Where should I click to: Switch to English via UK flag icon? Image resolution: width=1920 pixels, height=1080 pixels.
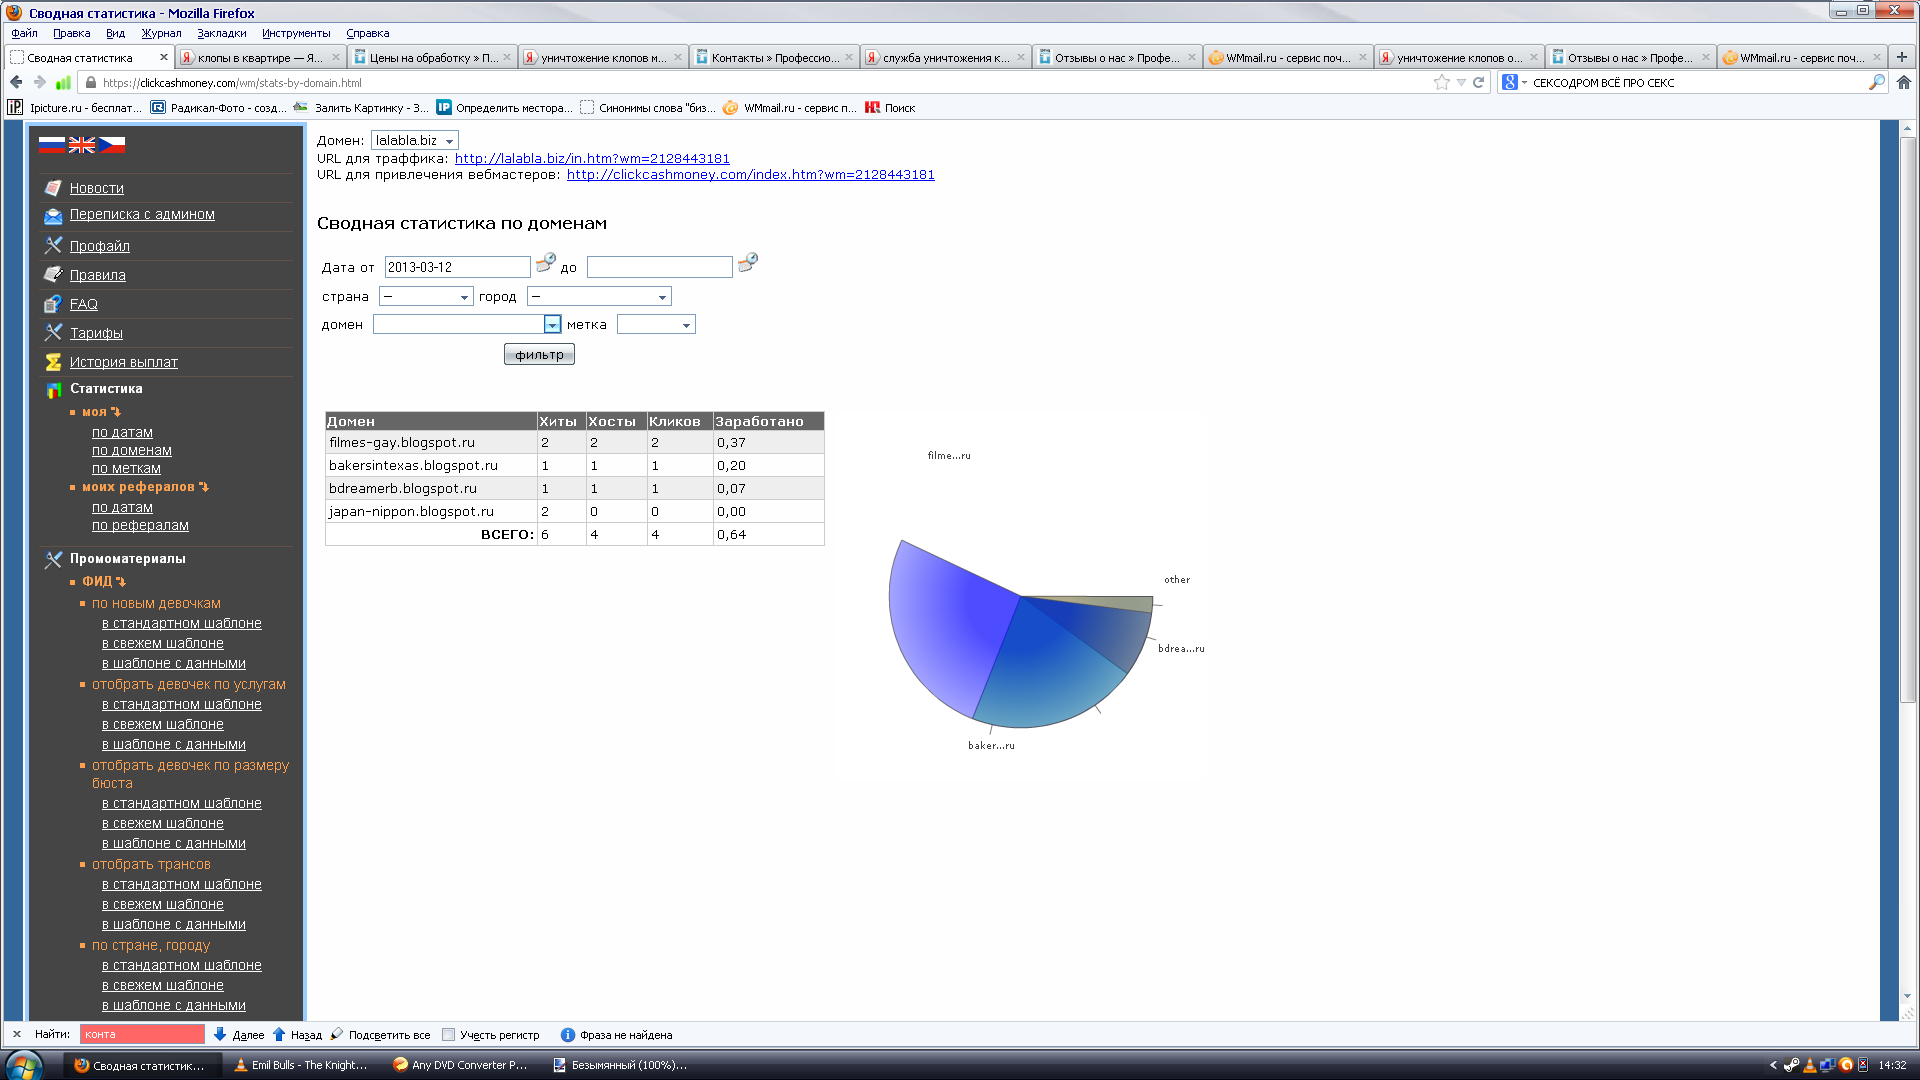(x=82, y=145)
